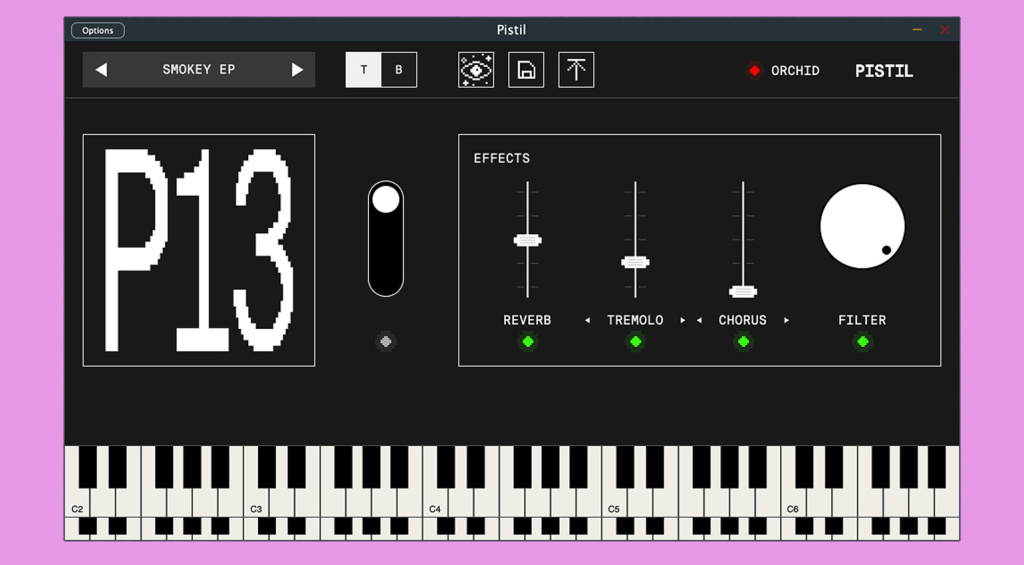
Task: Disable the Tremolo effect LED
Action: tap(635, 342)
